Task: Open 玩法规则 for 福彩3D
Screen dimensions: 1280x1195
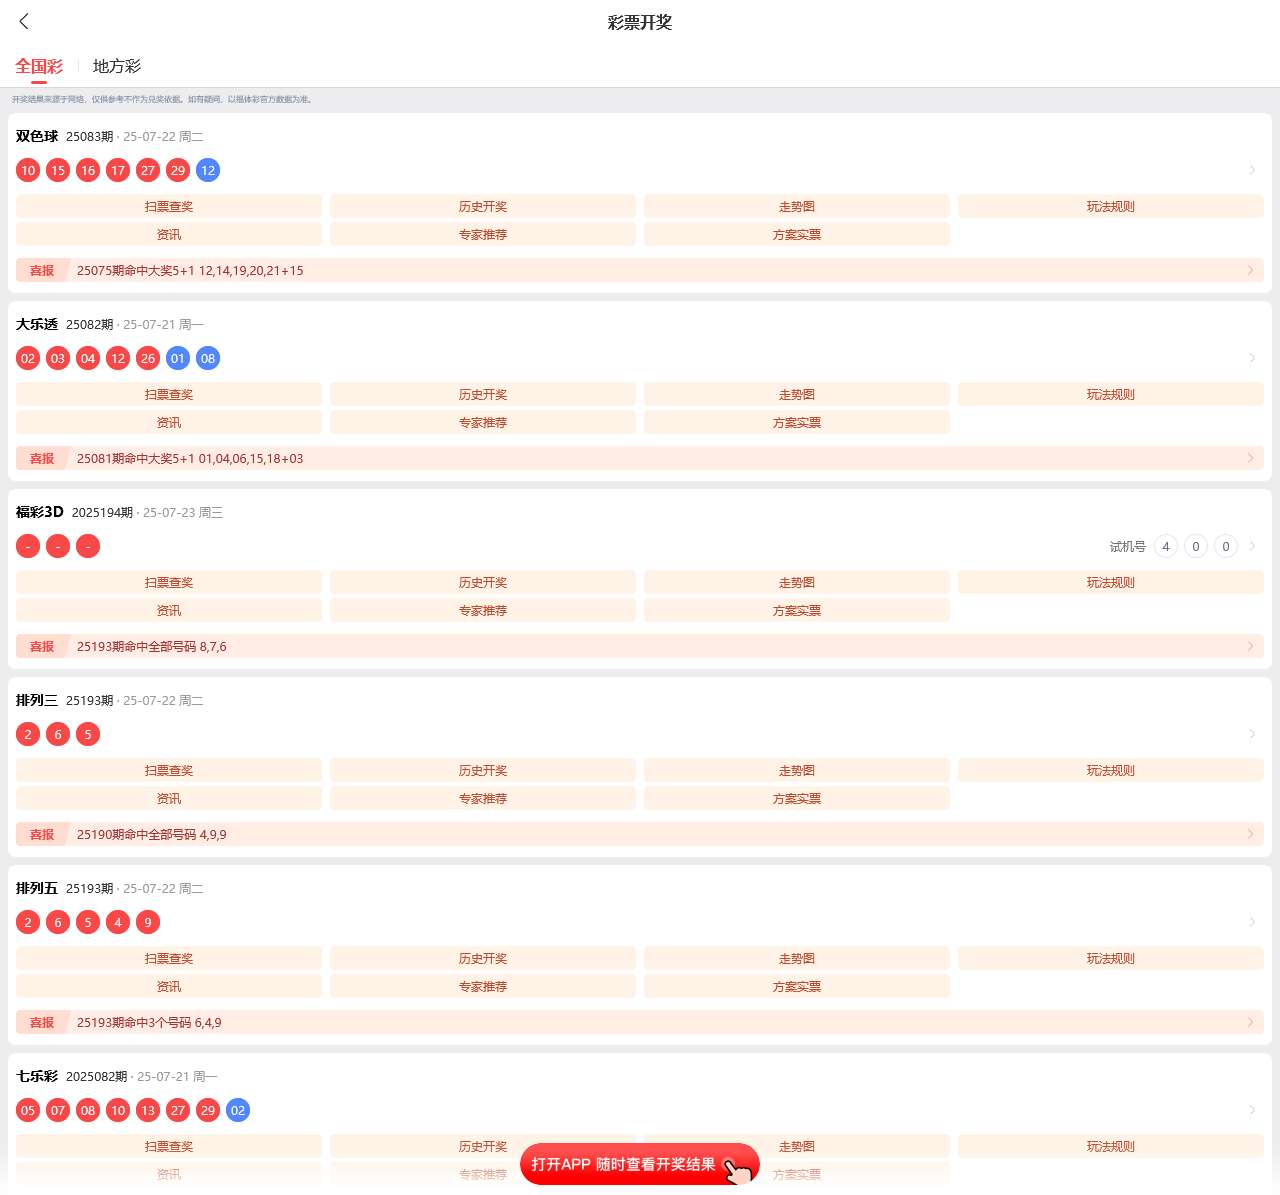Action: coord(1111,582)
